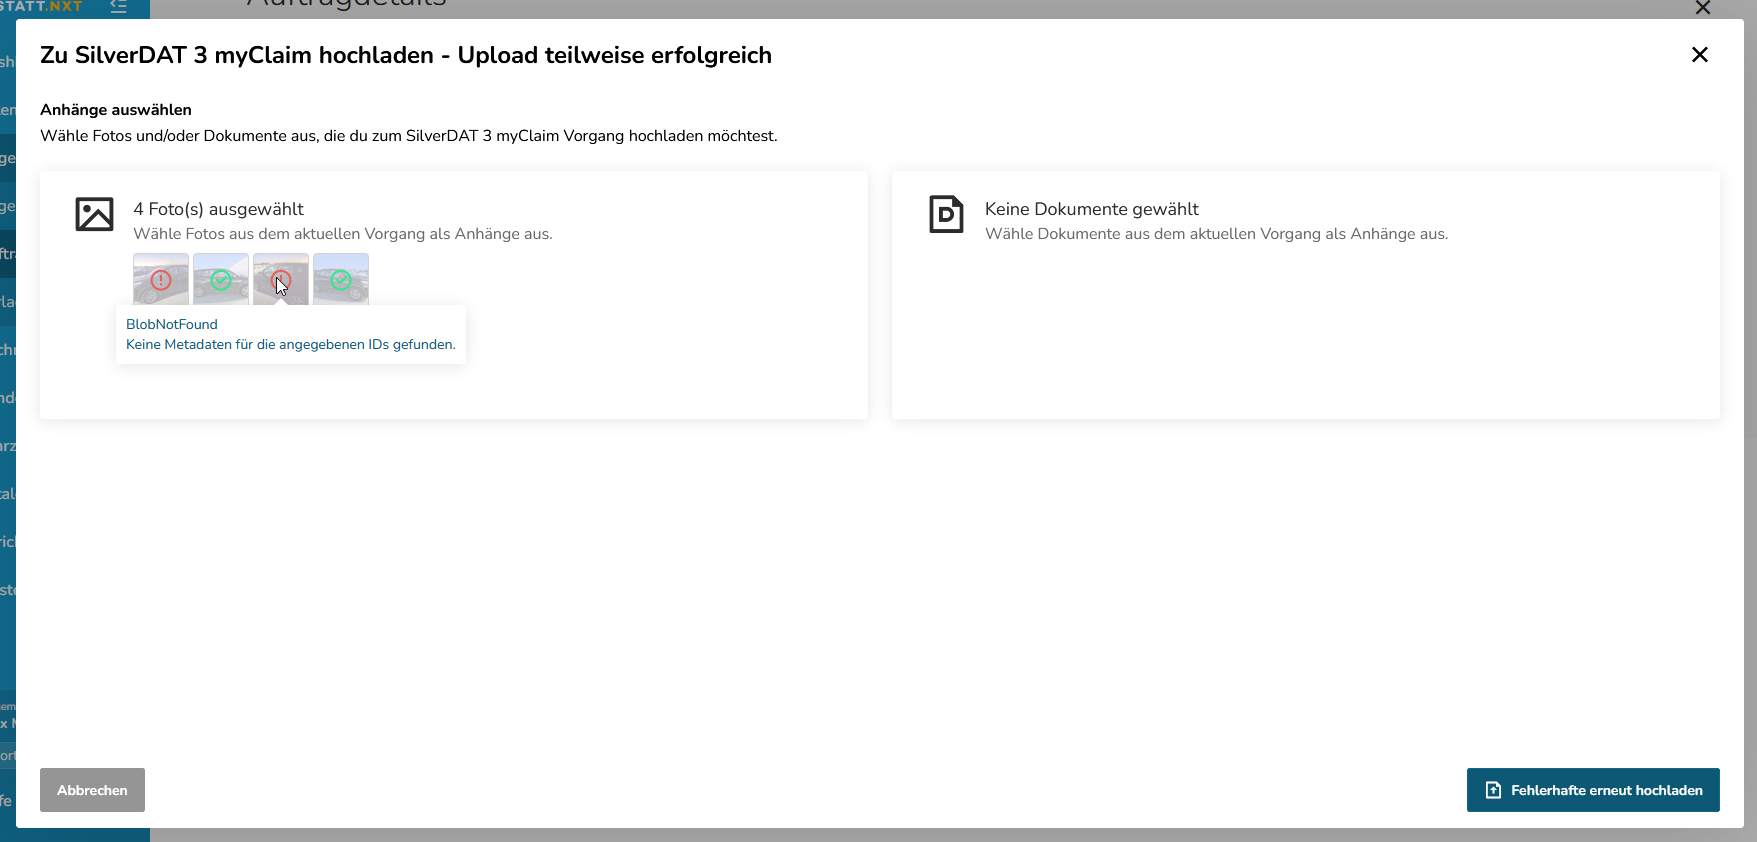Collapse the sidebar via the menu-fold icon

(119, 6)
